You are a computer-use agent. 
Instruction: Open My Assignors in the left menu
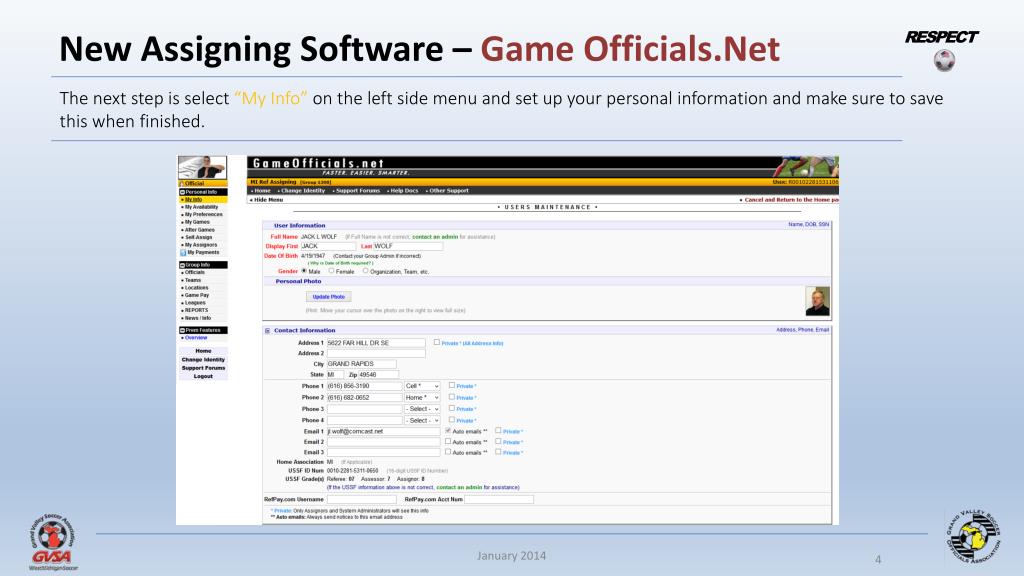[x=199, y=245]
